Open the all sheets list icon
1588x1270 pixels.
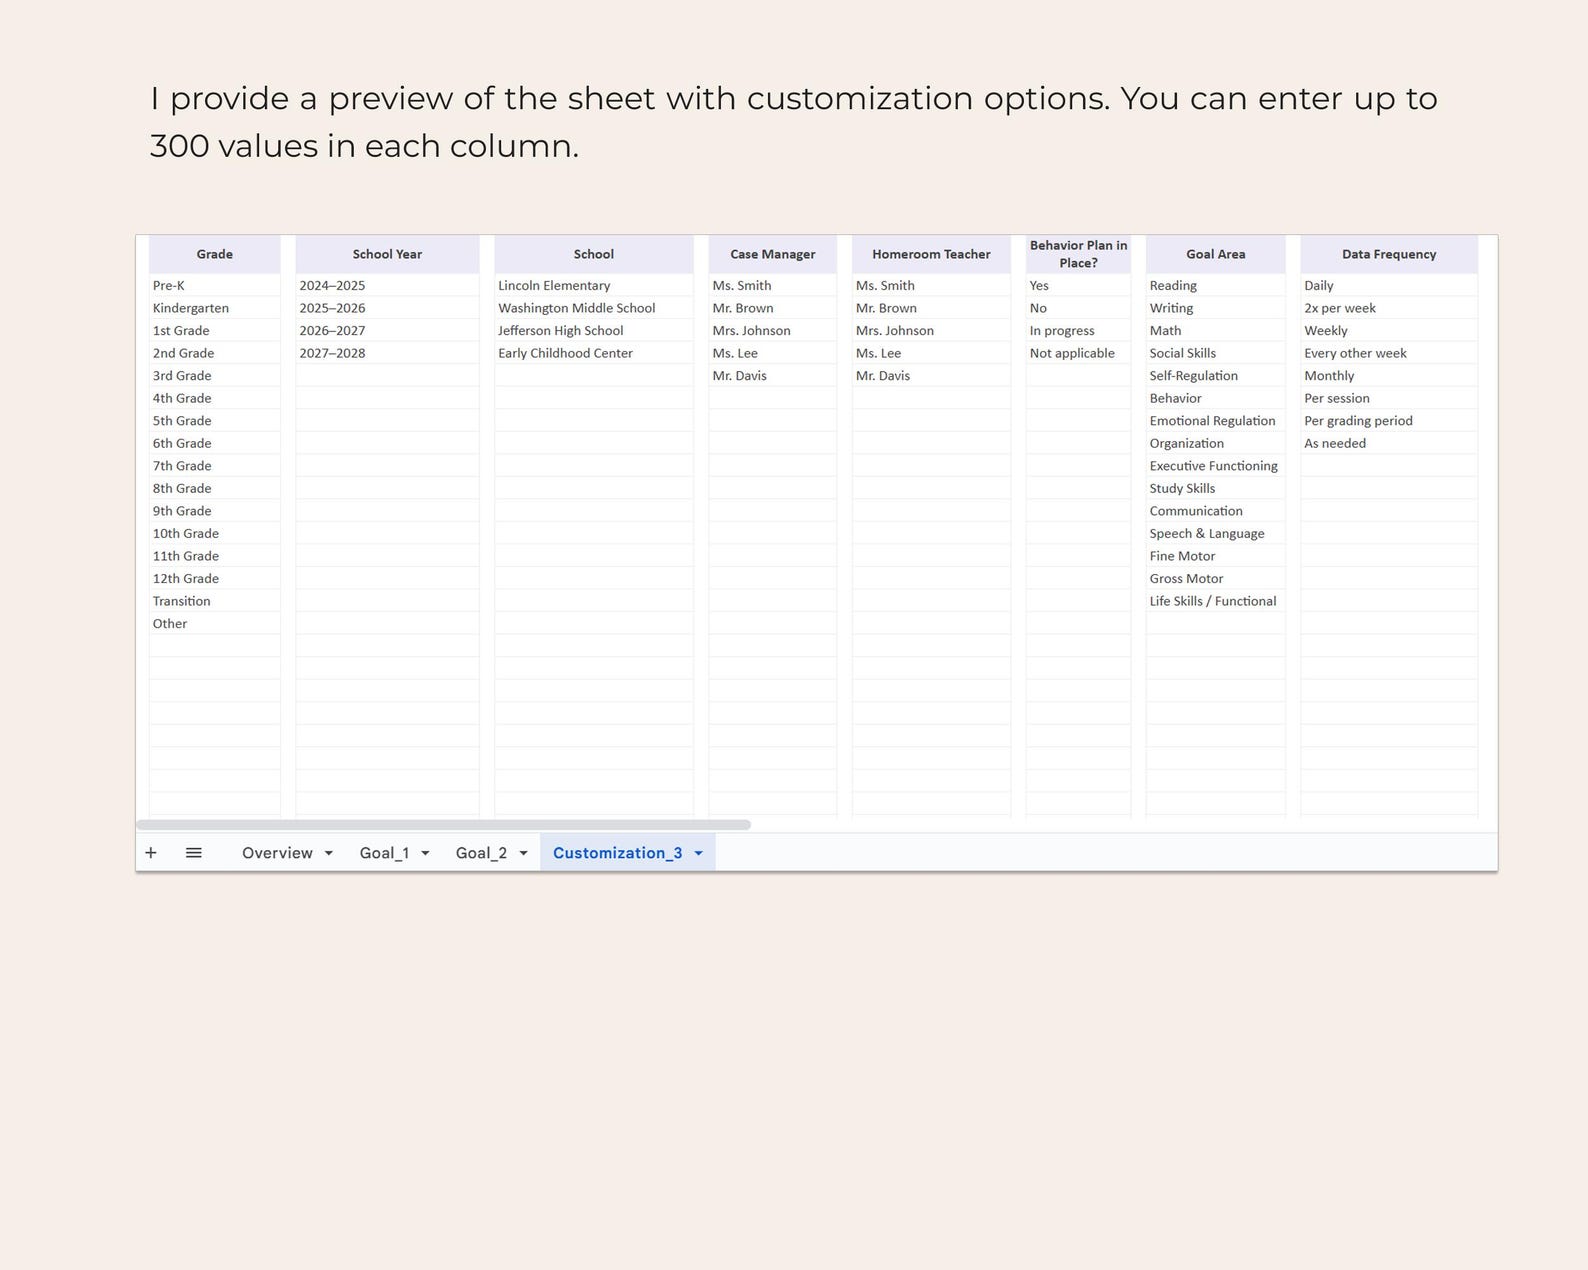coord(194,853)
